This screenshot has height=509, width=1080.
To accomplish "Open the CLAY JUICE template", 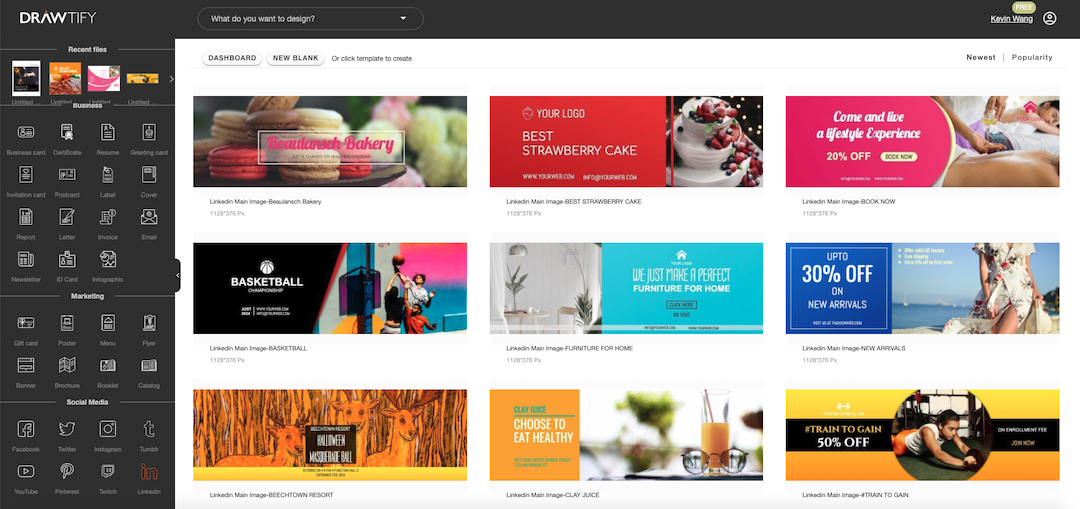I will pos(626,435).
